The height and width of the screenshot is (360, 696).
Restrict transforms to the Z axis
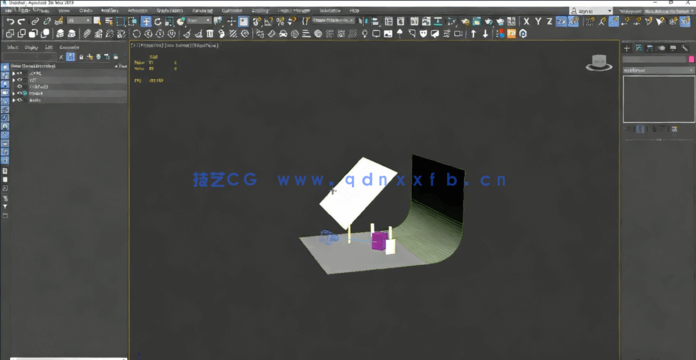coord(550,21)
